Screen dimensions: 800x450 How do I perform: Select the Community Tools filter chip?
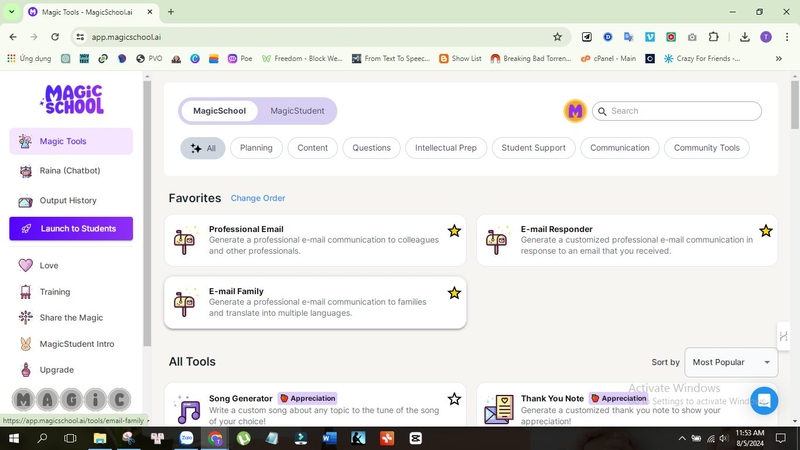[707, 148]
